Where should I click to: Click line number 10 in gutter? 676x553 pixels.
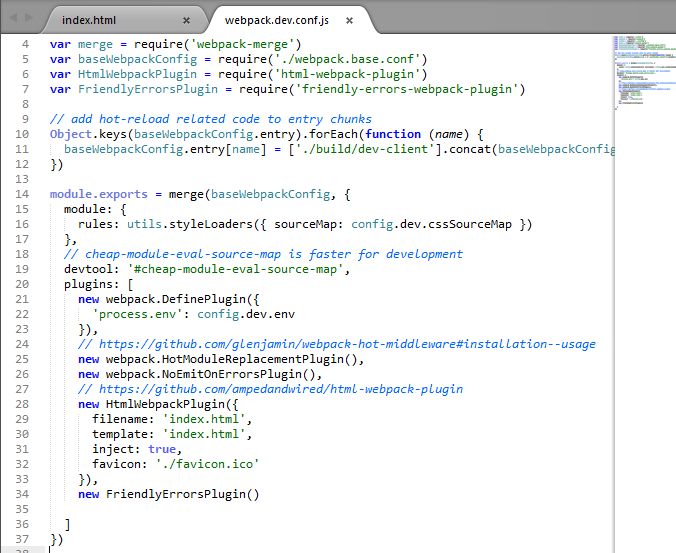tap(22, 134)
